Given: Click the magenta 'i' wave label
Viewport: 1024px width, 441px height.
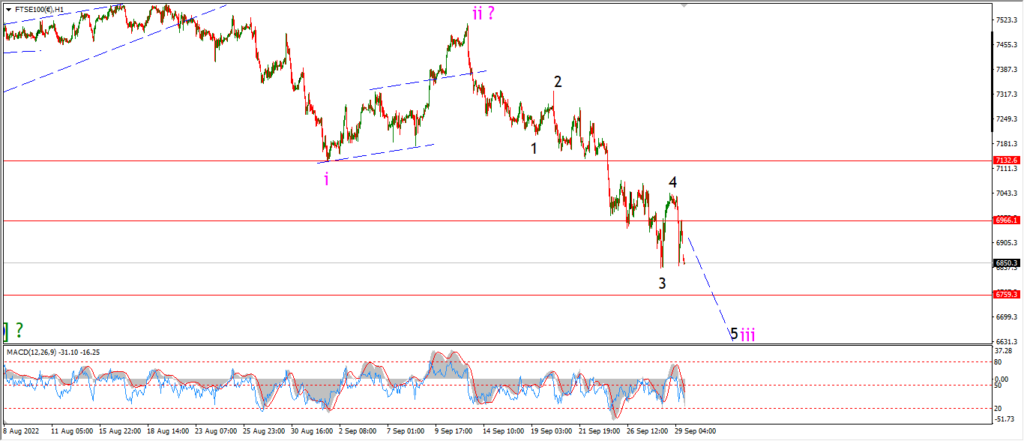Looking at the screenshot, I should coord(326,180).
